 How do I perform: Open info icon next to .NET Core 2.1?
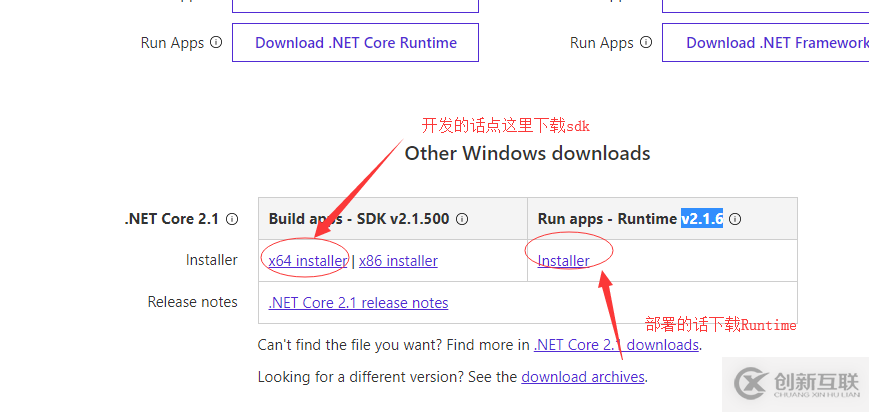[232, 219]
